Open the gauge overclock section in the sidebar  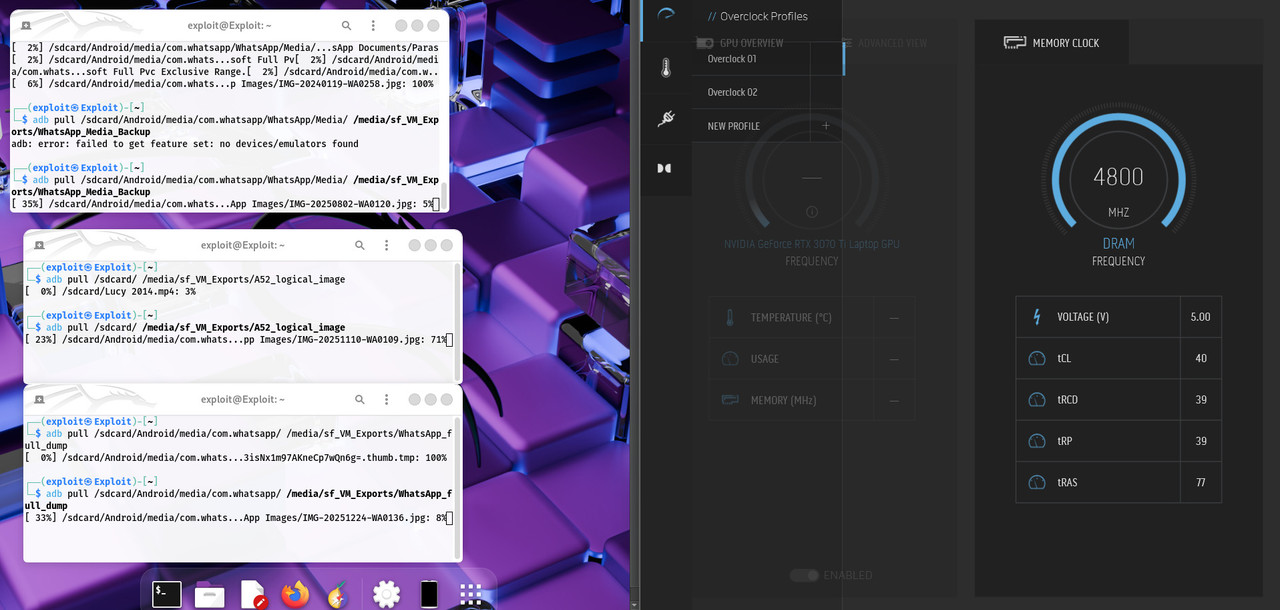click(x=665, y=14)
